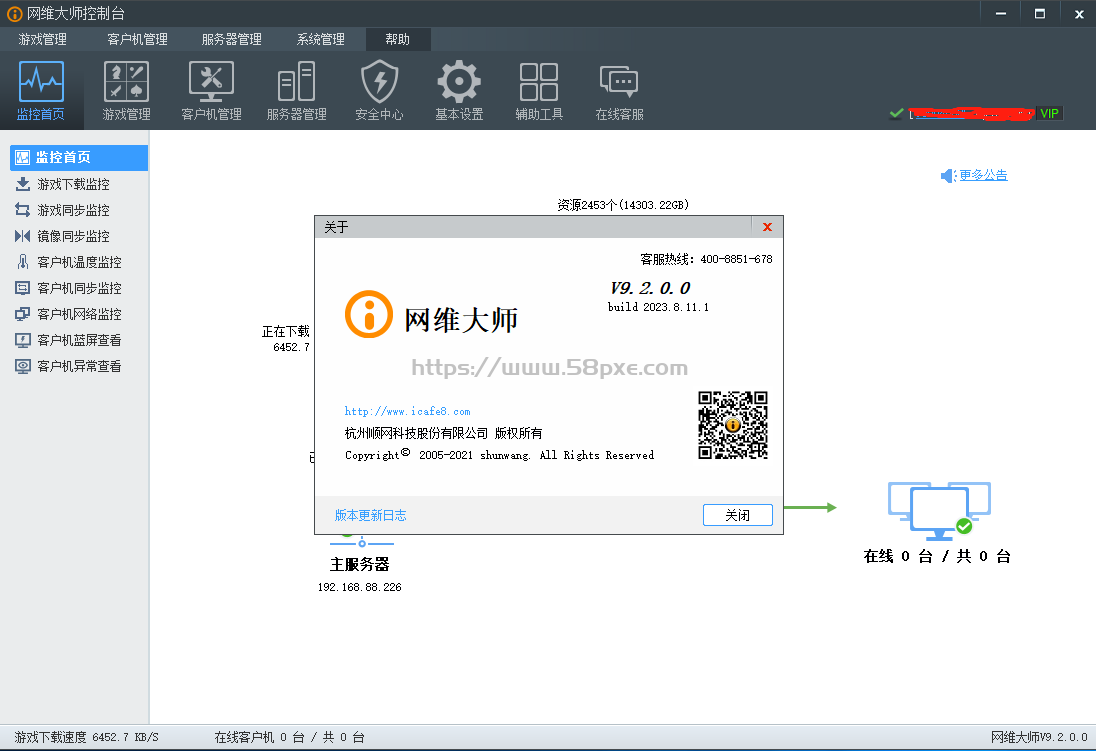
Task: Open 客户机管理 toolbar icon
Action: point(211,82)
